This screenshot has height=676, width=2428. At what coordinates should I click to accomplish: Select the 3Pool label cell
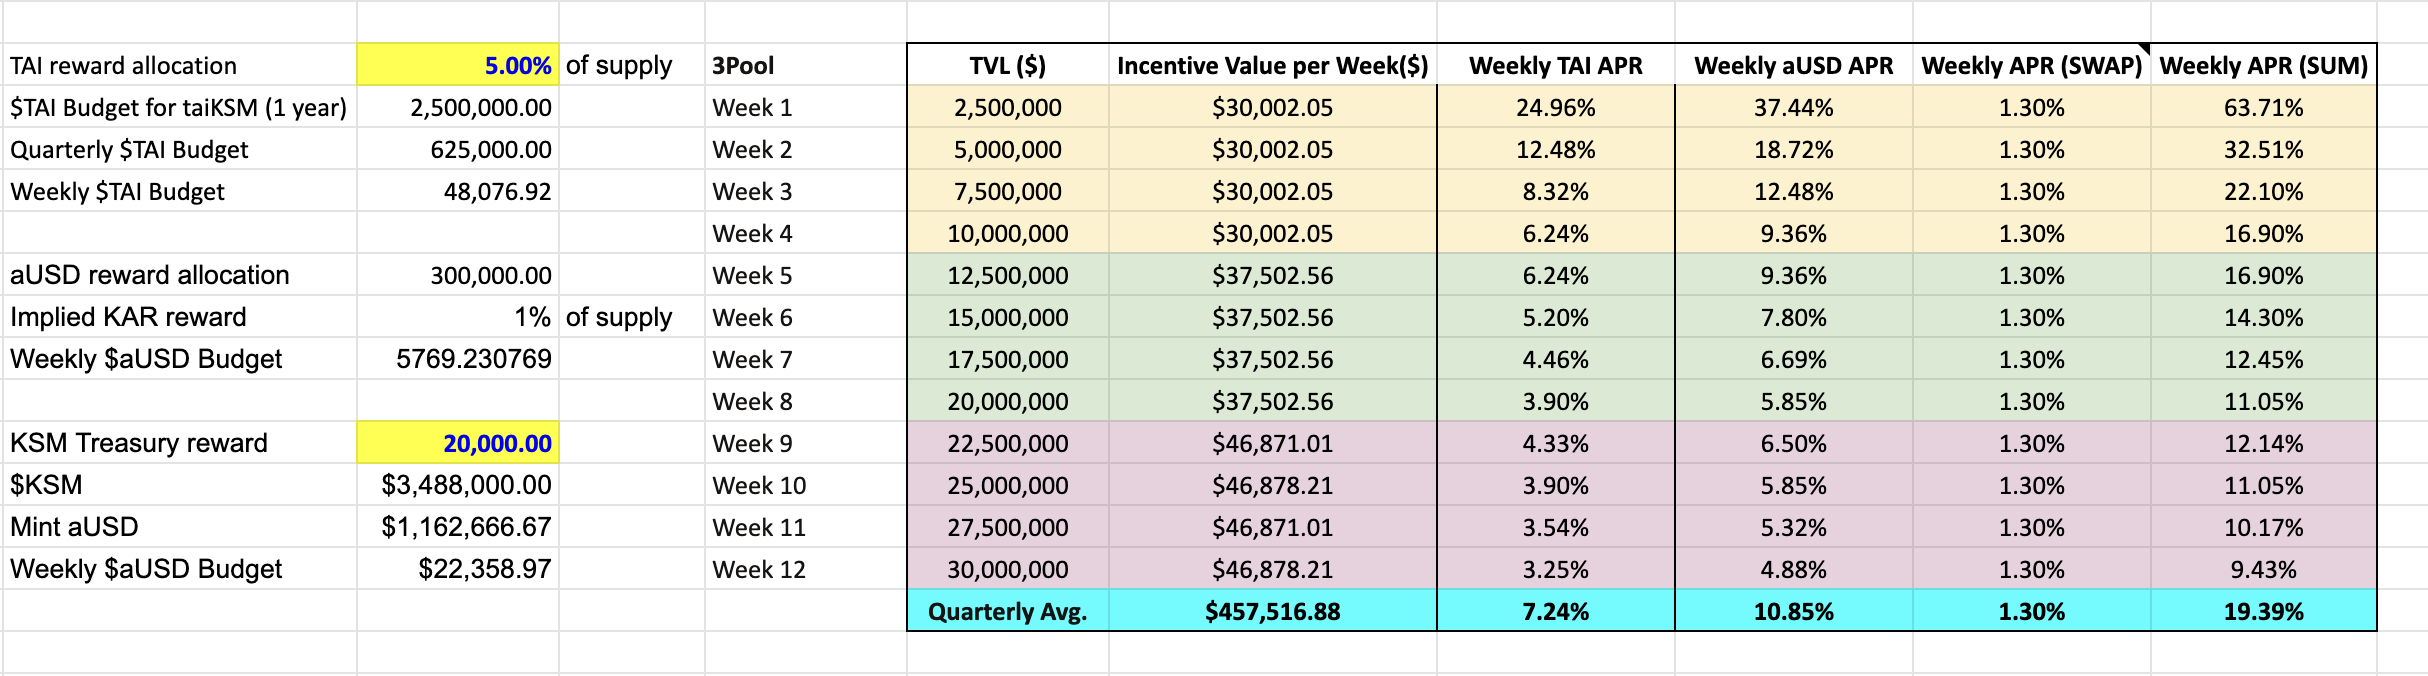(743, 66)
